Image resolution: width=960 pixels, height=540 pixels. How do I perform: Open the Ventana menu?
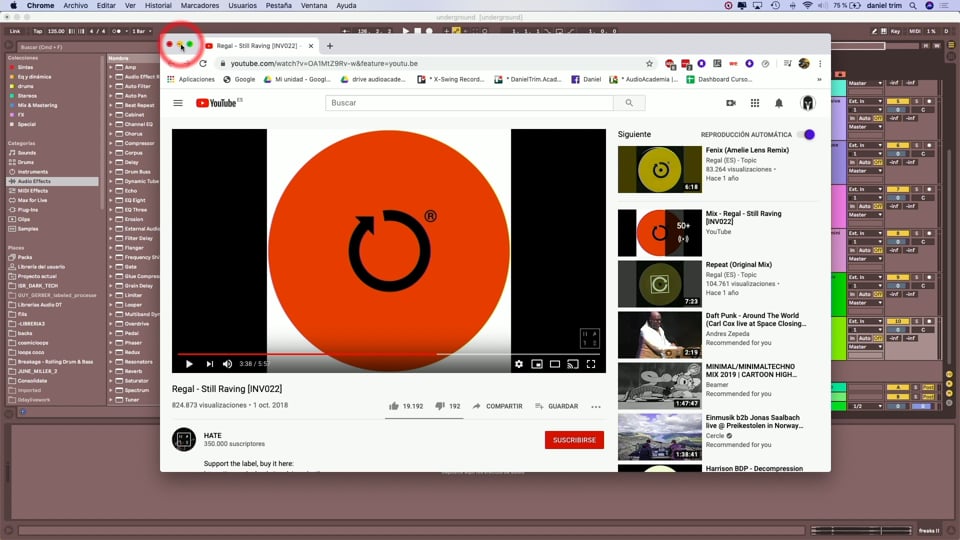(313, 6)
